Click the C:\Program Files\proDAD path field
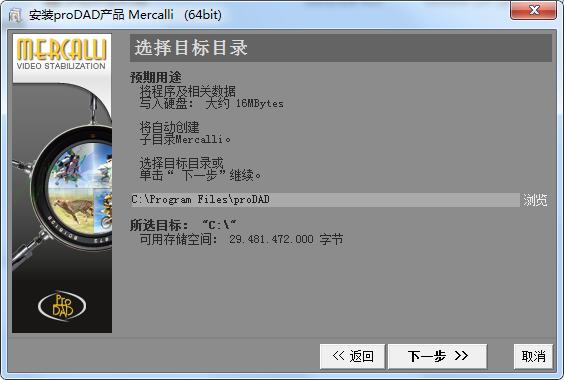 [x=325, y=200]
